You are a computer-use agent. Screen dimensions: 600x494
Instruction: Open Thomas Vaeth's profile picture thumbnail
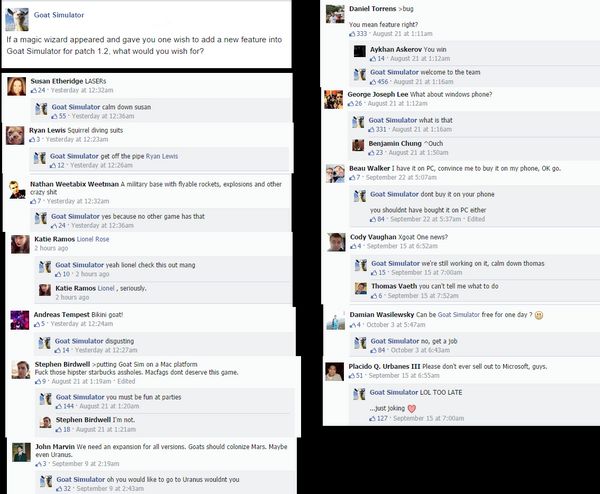[361, 288]
